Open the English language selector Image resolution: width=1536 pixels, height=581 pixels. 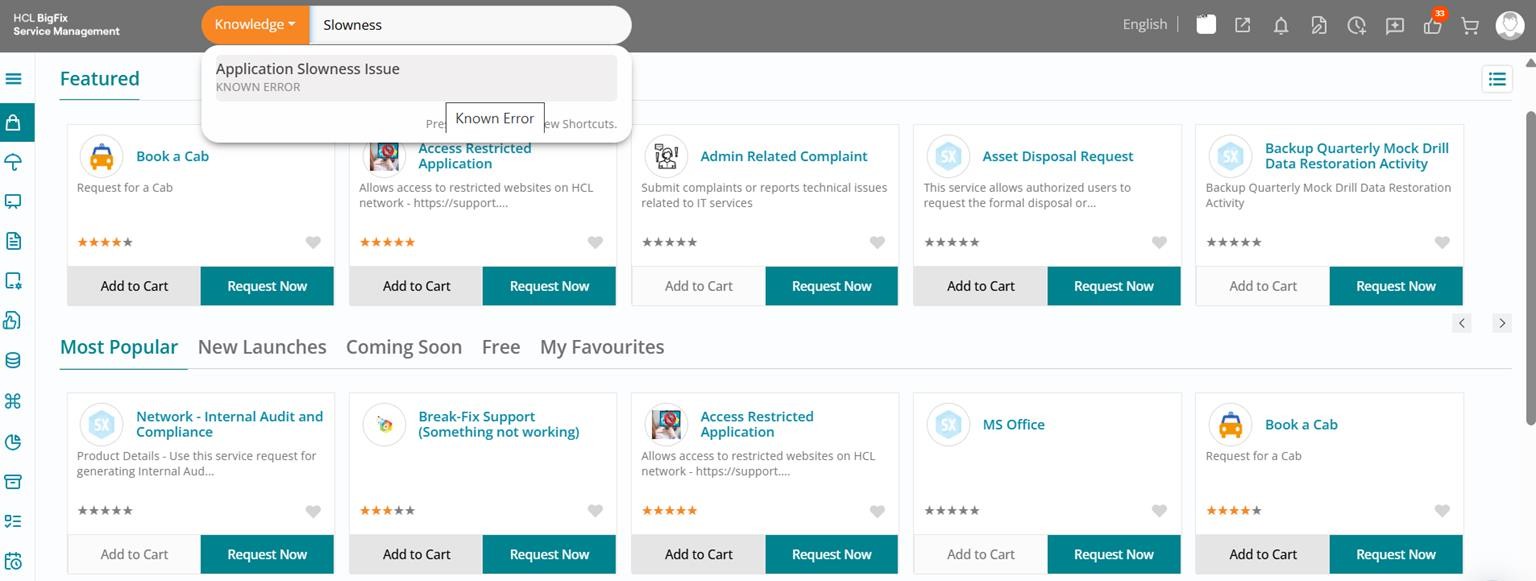point(1145,25)
